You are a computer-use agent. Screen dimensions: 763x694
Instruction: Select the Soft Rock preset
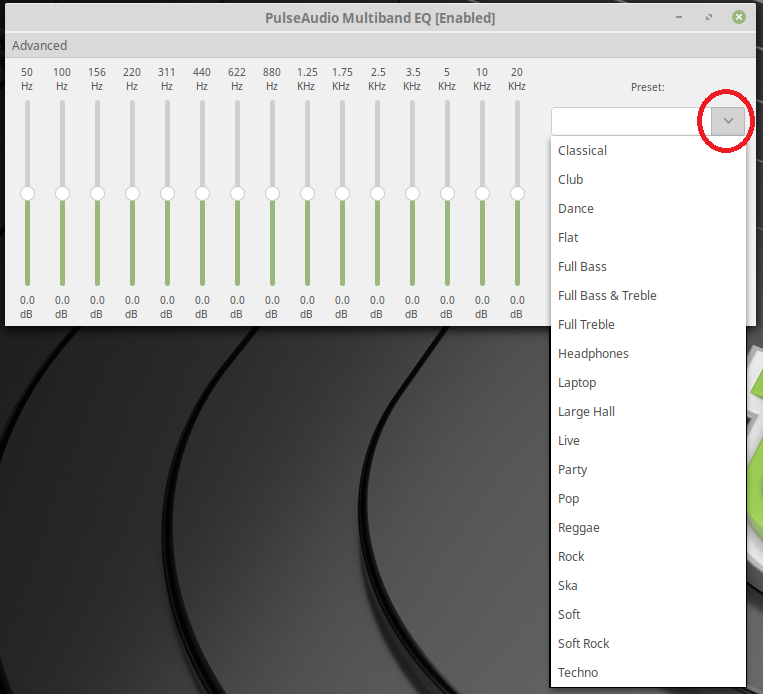click(648, 643)
